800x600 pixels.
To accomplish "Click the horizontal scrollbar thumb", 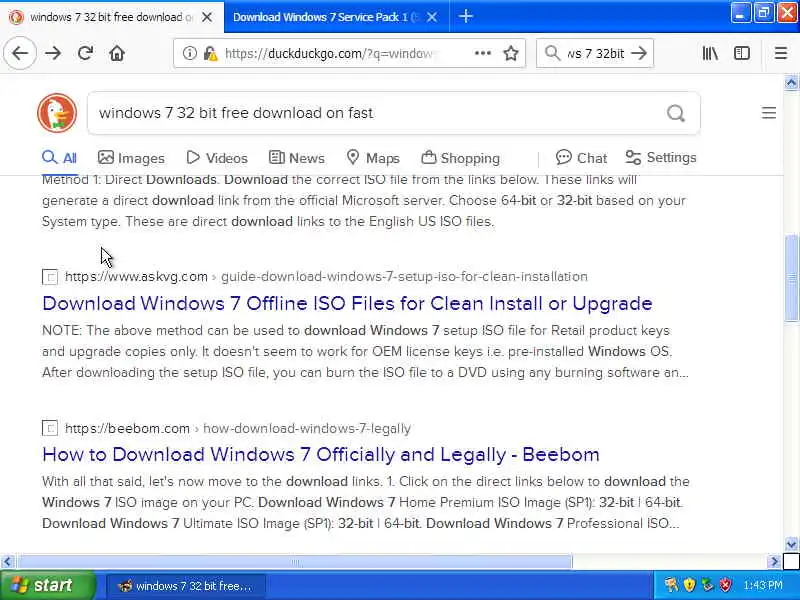I will (x=295, y=562).
